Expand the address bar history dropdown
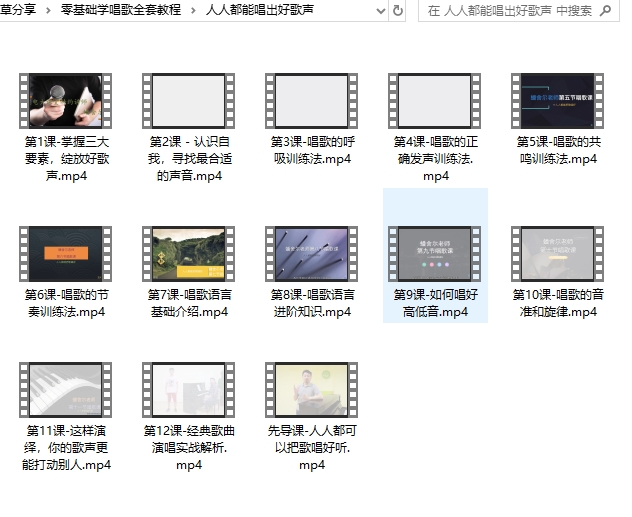 click(x=378, y=11)
